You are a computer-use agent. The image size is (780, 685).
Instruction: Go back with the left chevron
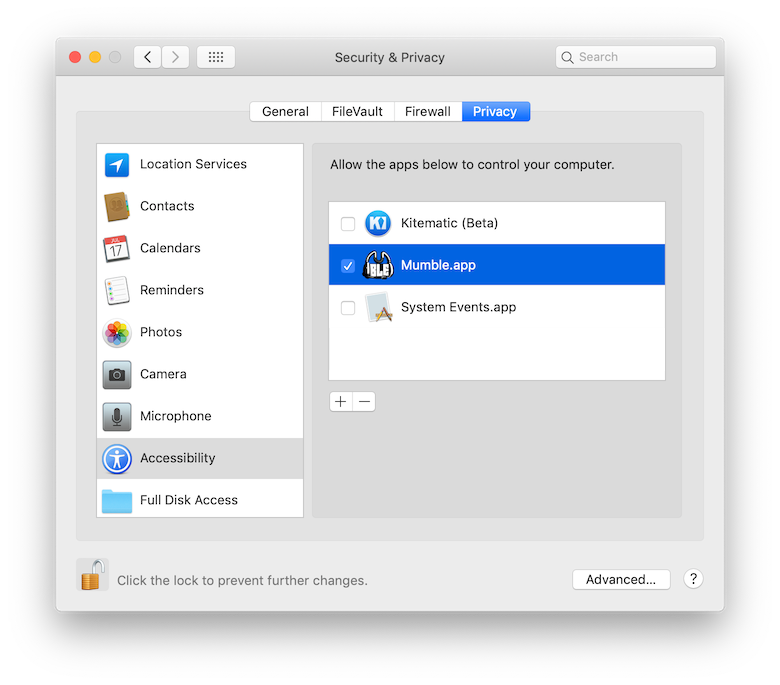[148, 57]
